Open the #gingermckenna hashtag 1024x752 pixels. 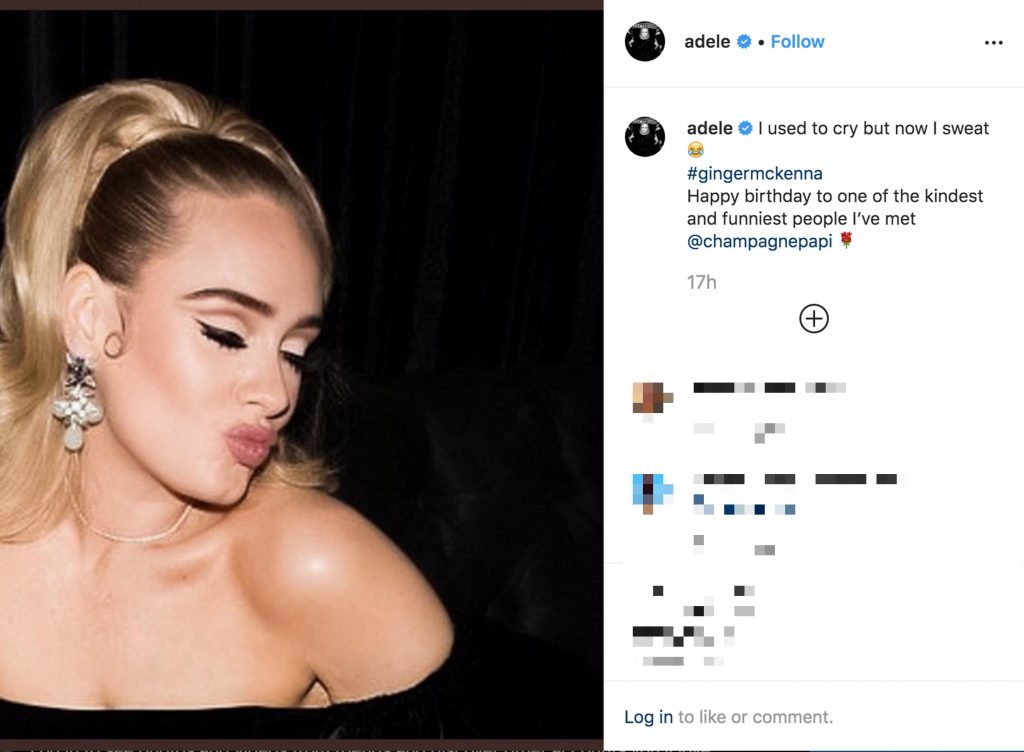754,174
